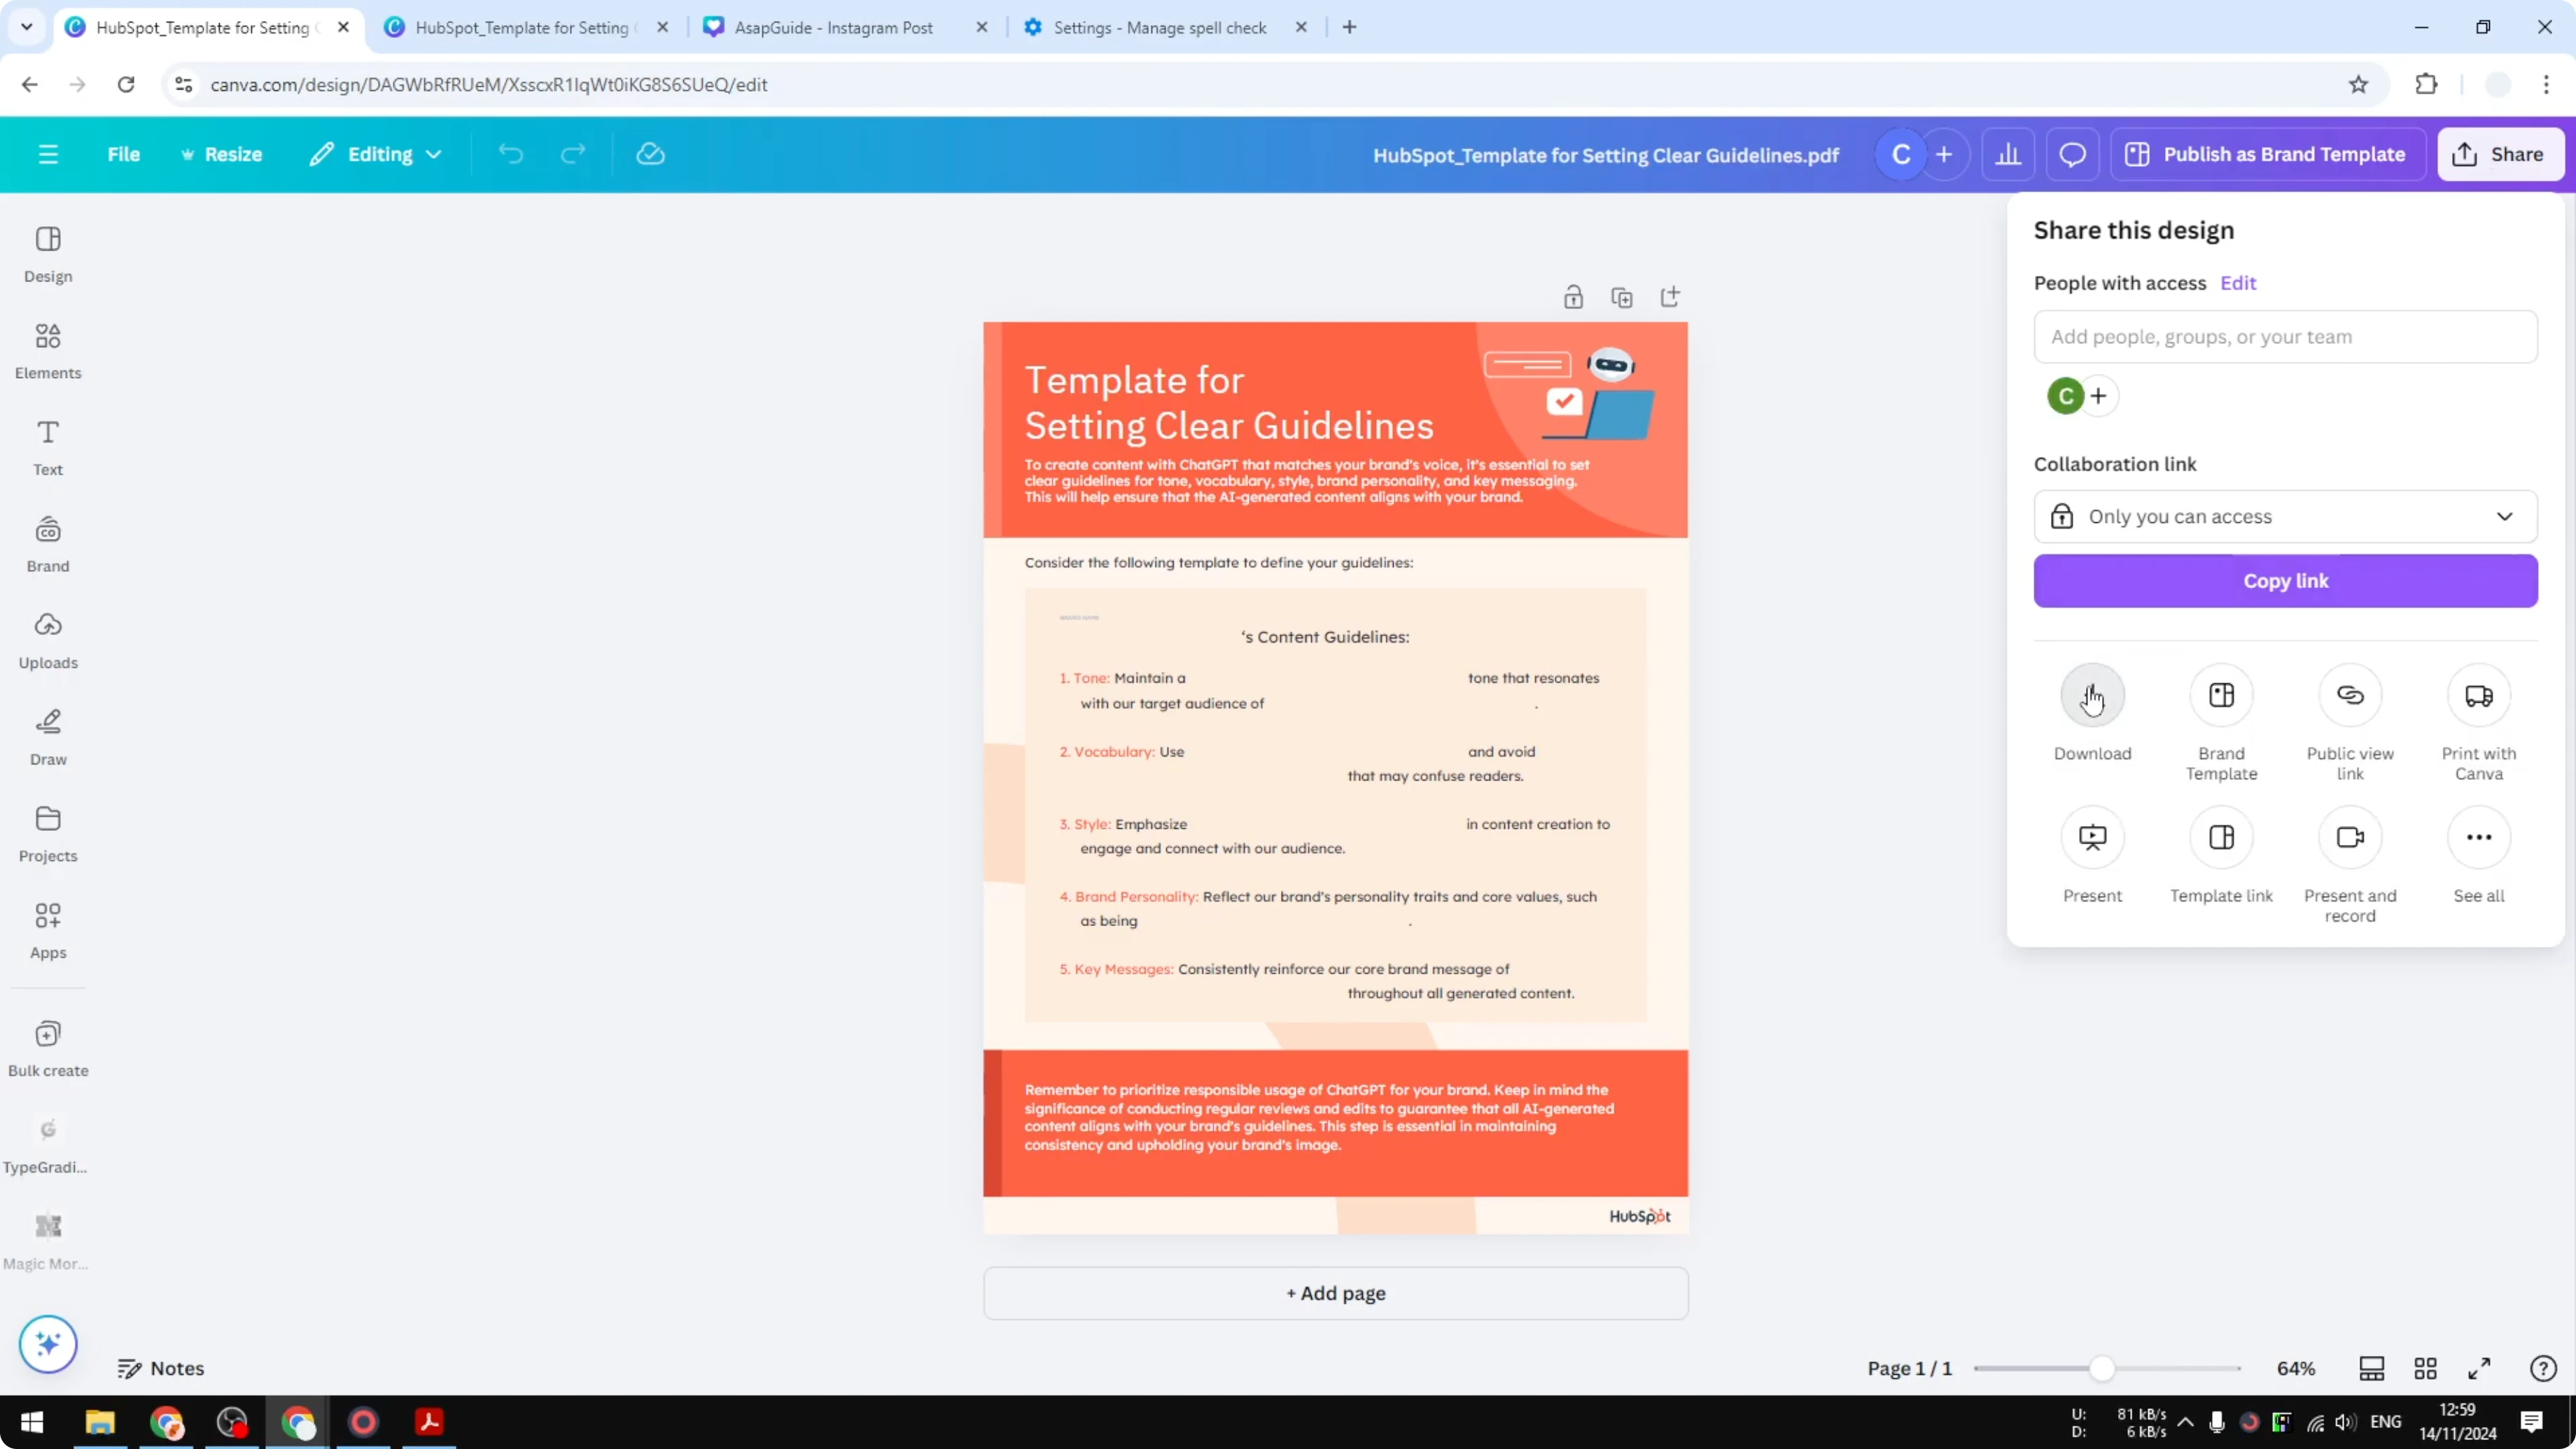Open the Brand panel
2576x1449 pixels.
click(x=47, y=543)
